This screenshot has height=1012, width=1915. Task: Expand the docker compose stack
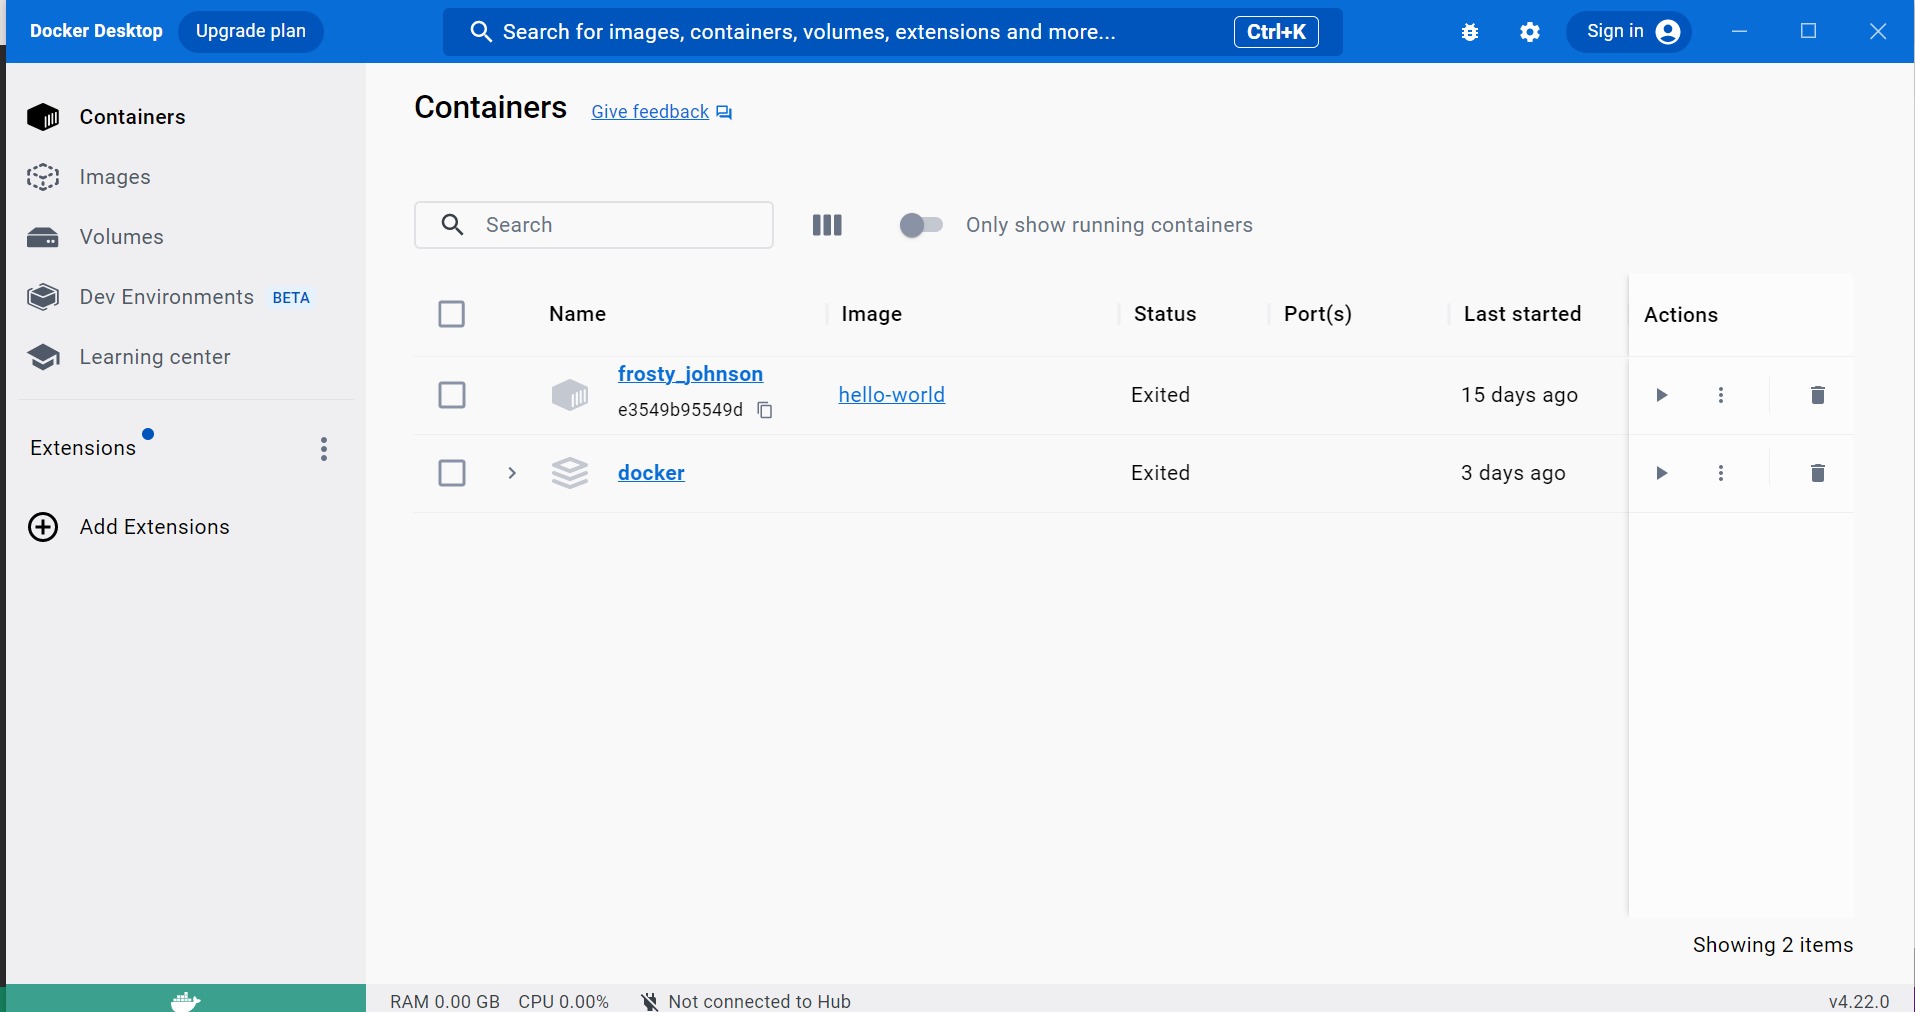coord(512,473)
